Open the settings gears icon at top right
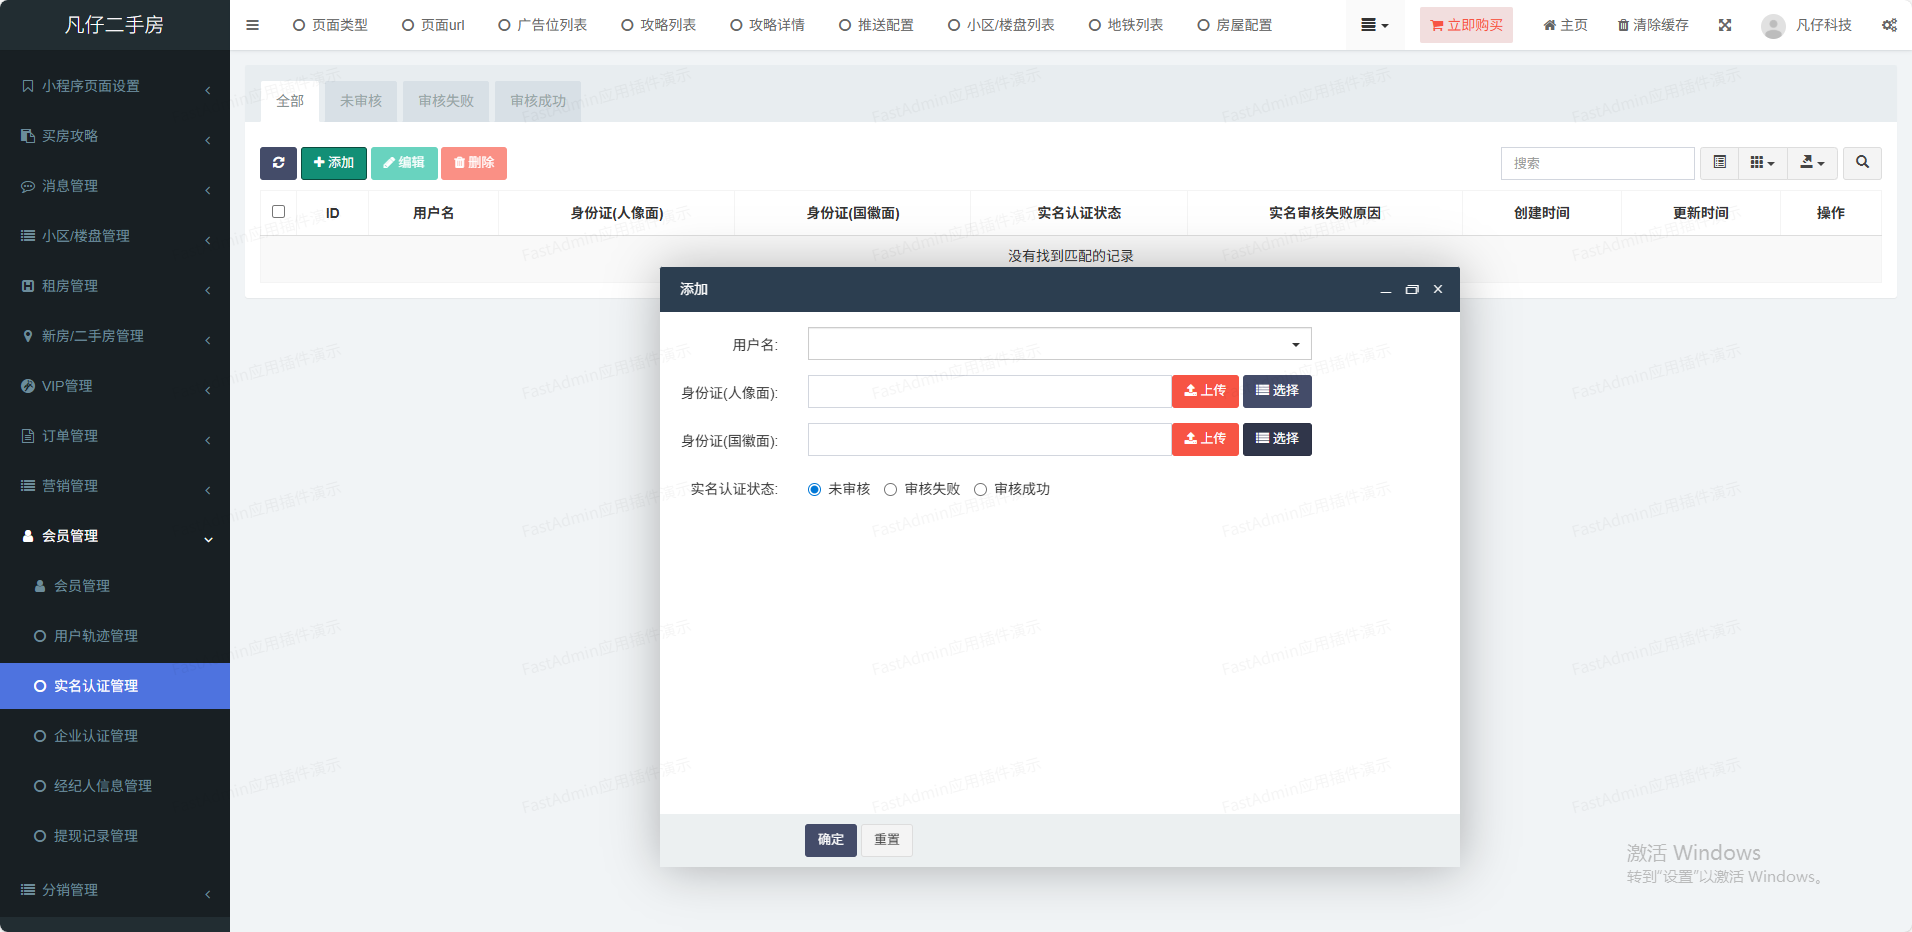This screenshot has height=932, width=1912. [x=1889, y=25]
